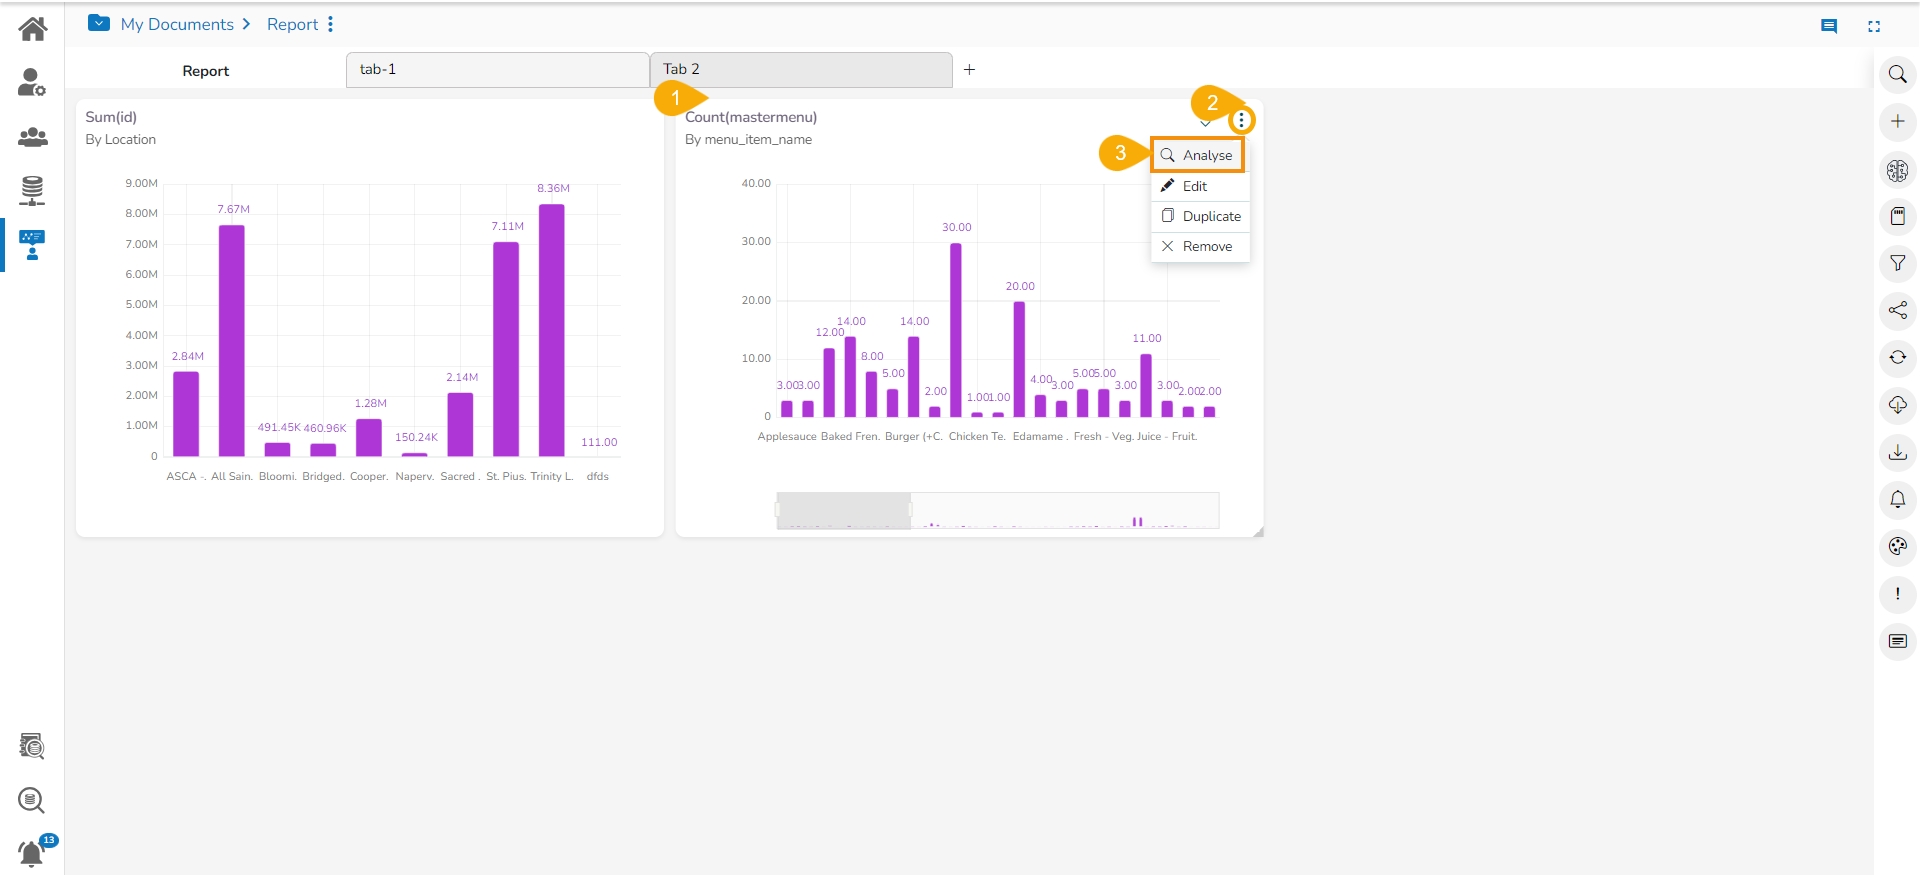The image size is (1920, 875).
Task: Open three-dot options of Count(mastermenu) chart
Action: pos(1241,120)
